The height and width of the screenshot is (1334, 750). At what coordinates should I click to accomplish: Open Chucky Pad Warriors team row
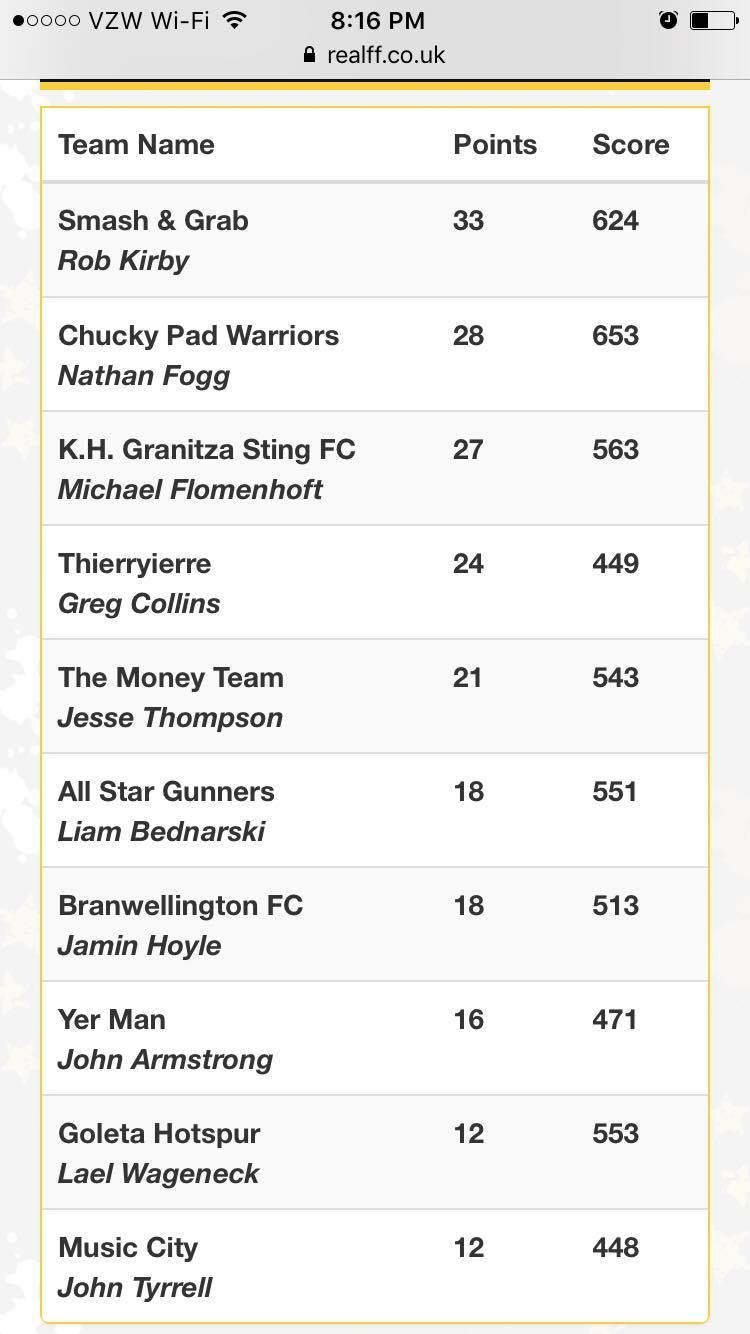point(198,336)
